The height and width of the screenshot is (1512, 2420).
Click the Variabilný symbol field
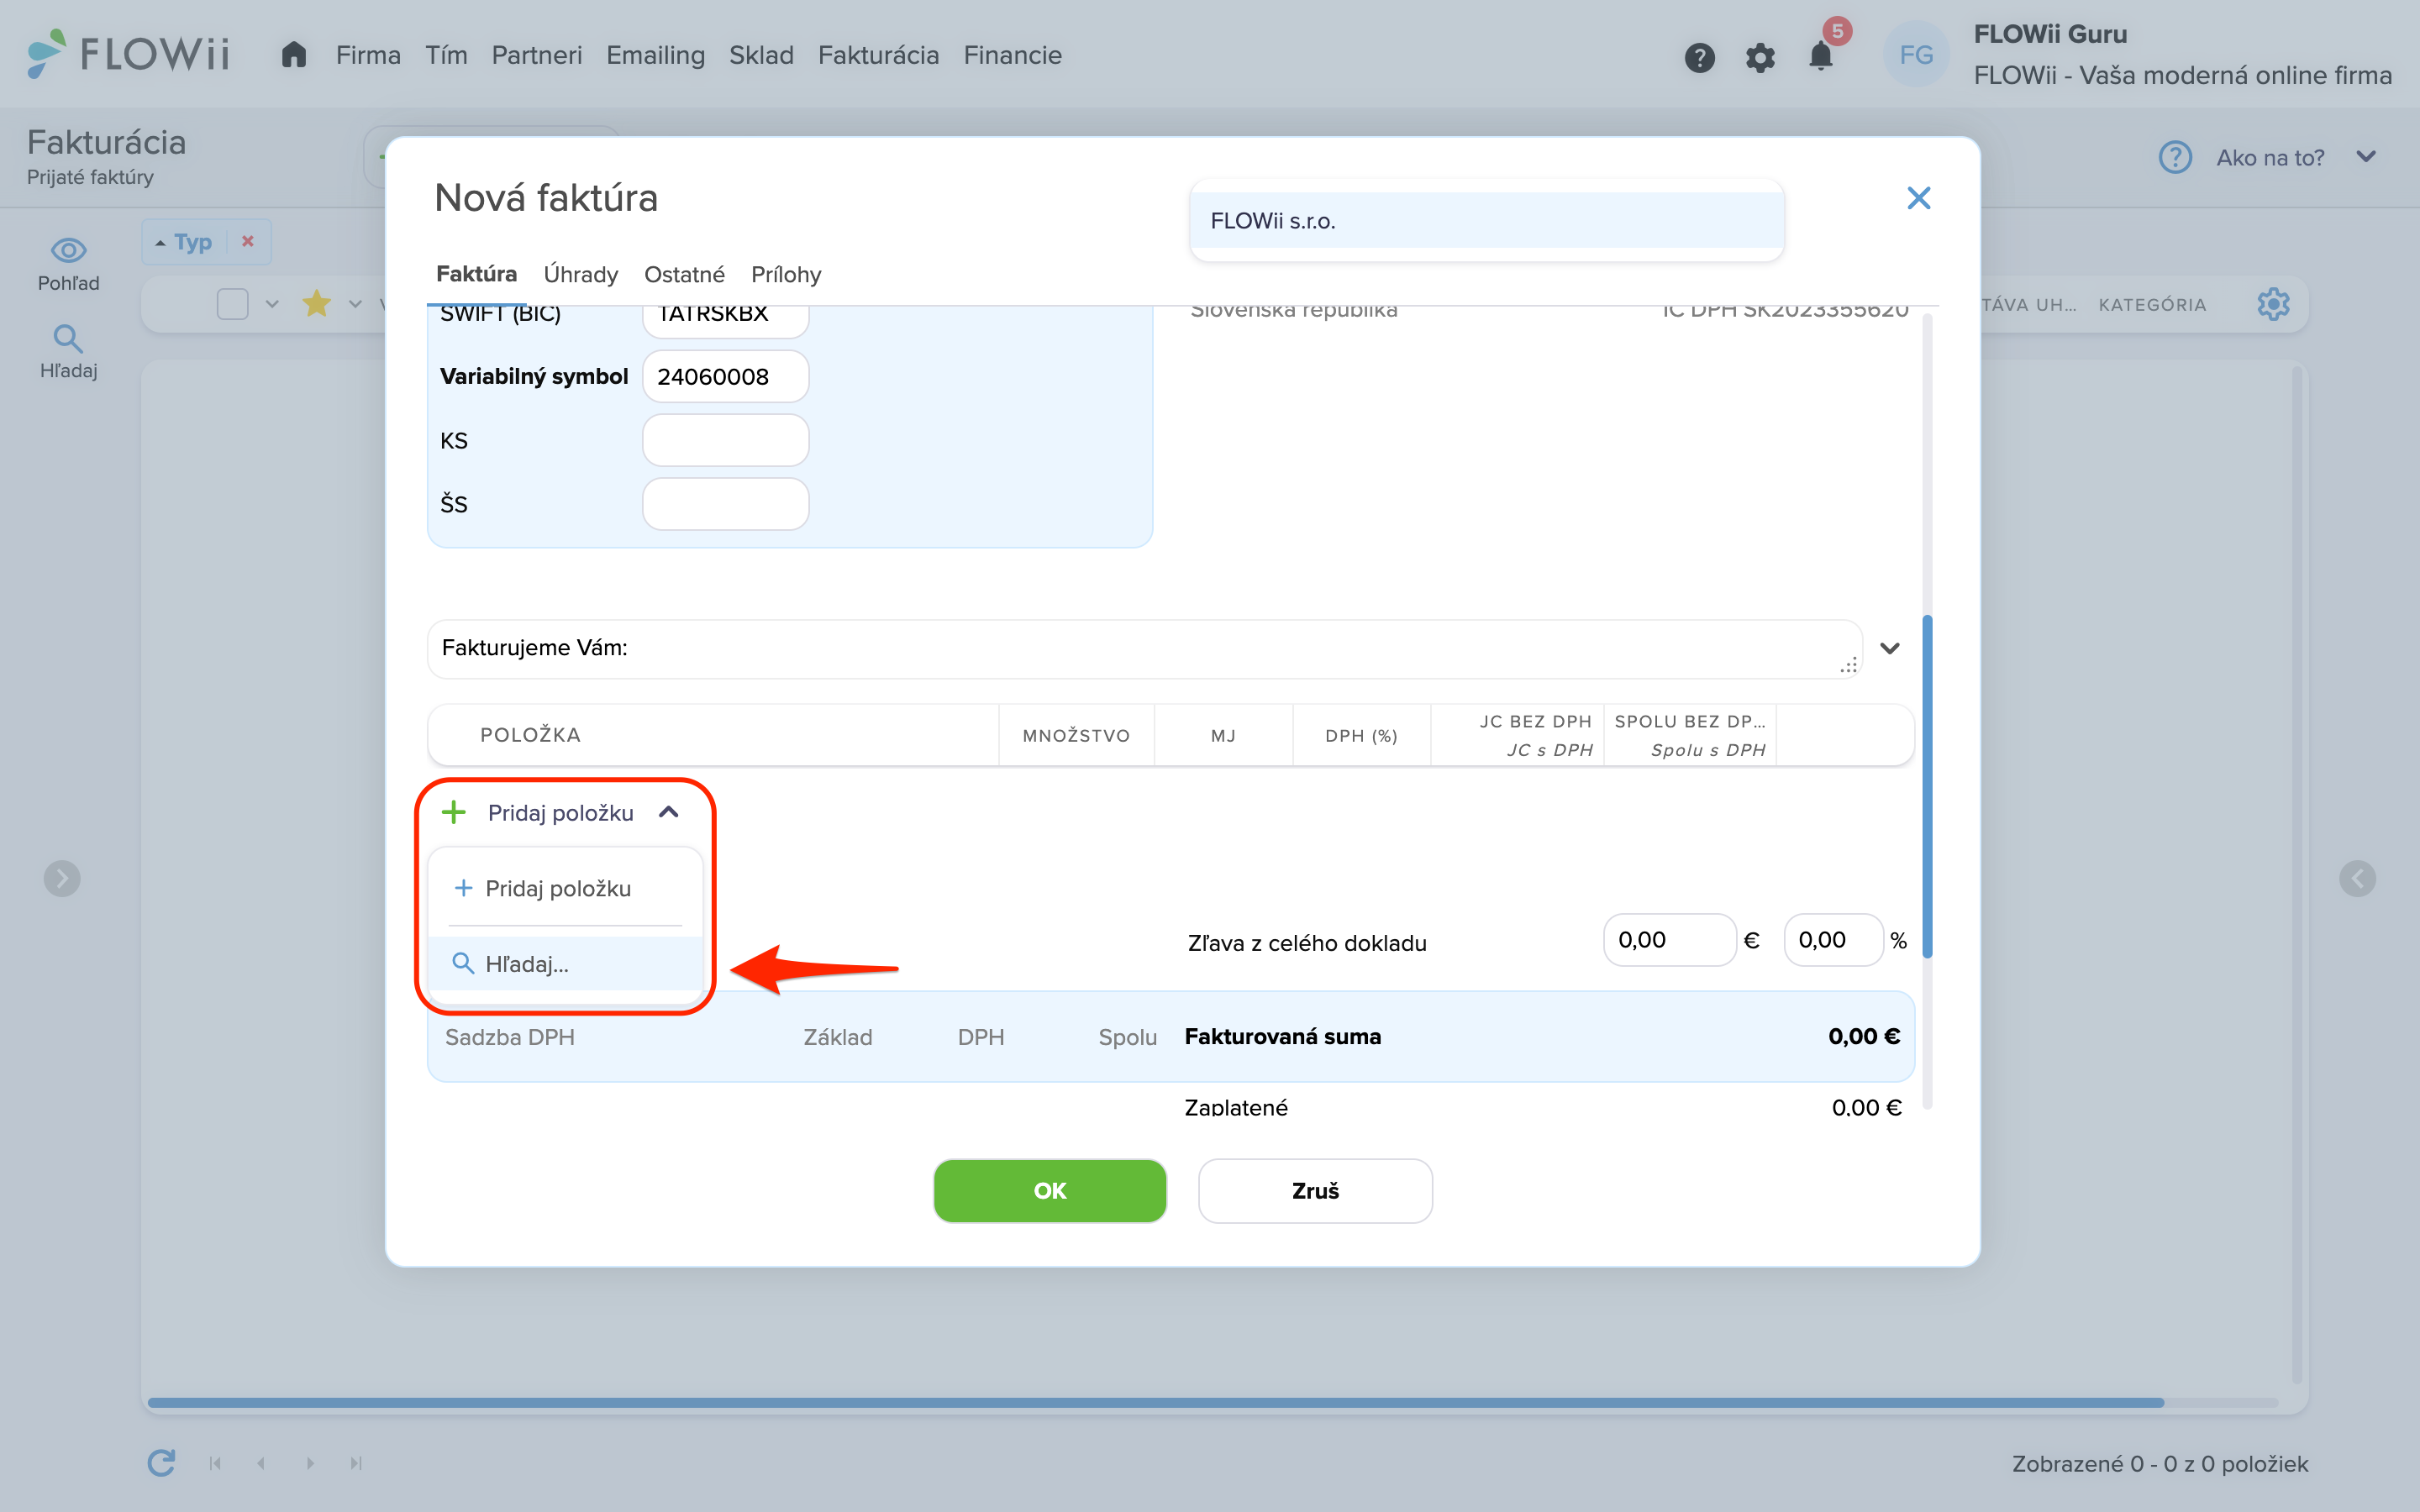point(725,376)
